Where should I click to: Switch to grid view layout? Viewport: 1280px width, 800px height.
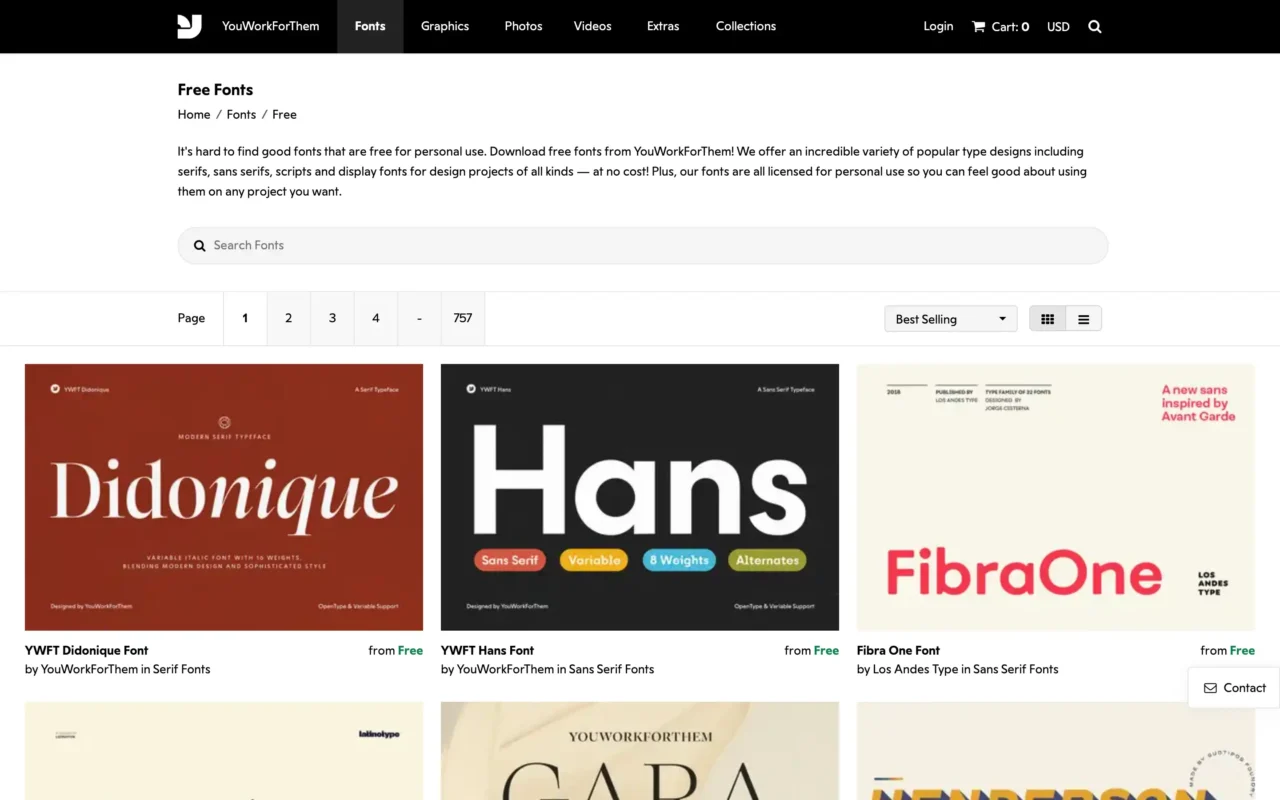(1047, 319)
